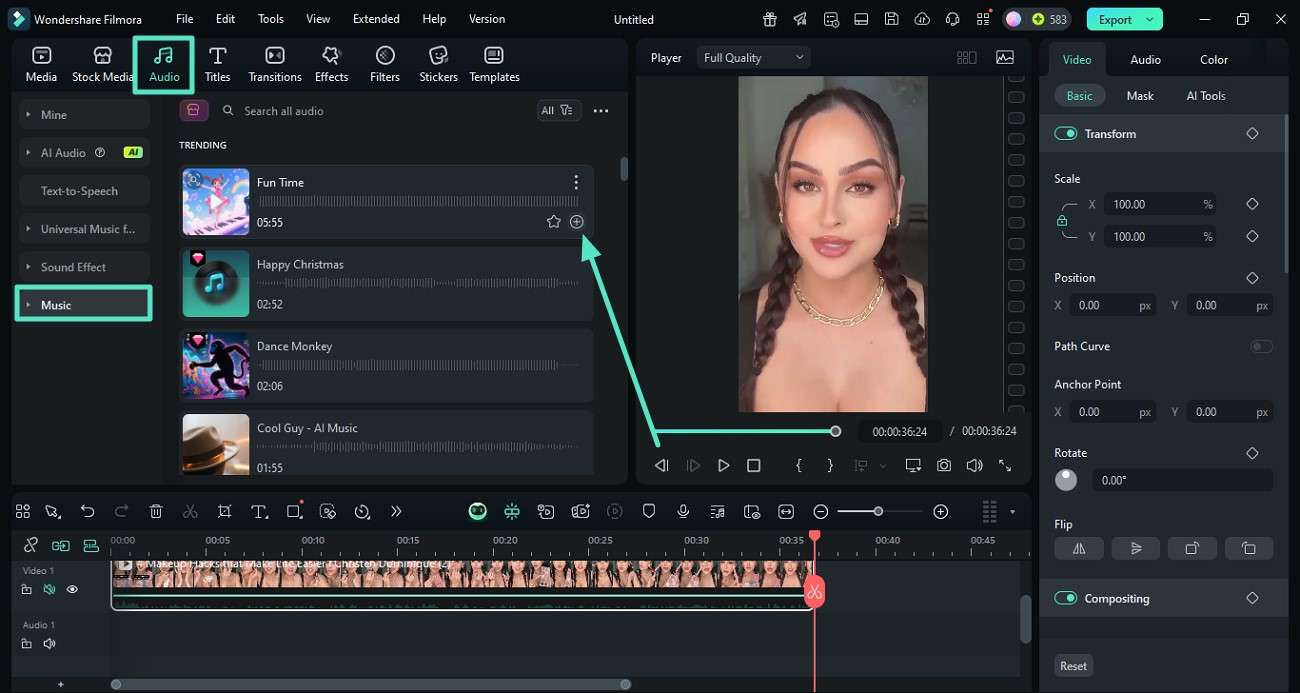
Task: Click the gift icon in title bar
Action: tap(769, 19)
